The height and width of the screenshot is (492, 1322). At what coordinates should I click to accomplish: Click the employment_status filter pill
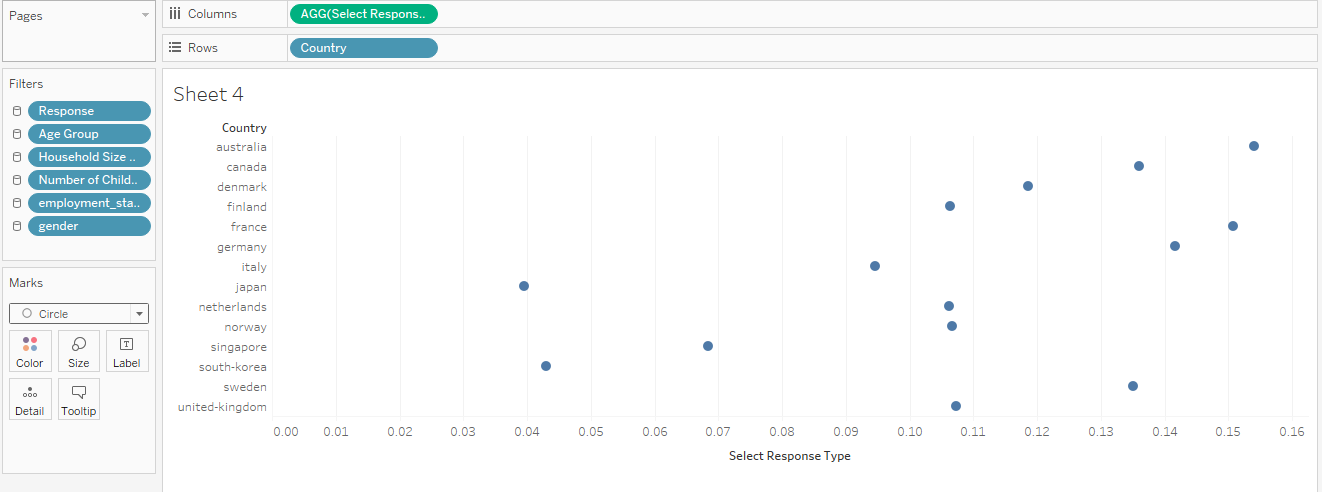pyautogui.click(x=89, y=203)
